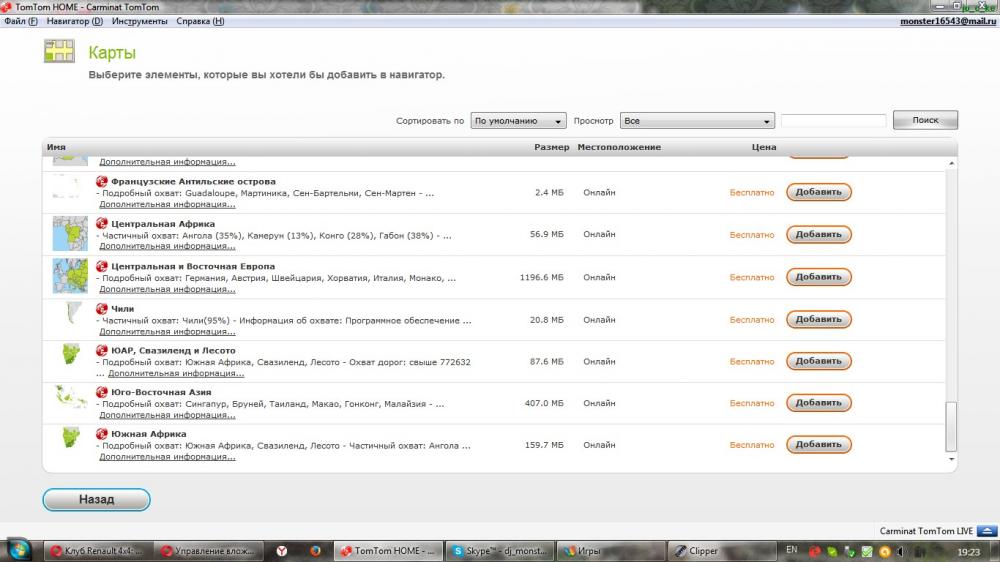Viewport: 1000px width, 562px height.
Task: Open Yandex browser from taskbar
Action: 281,551
